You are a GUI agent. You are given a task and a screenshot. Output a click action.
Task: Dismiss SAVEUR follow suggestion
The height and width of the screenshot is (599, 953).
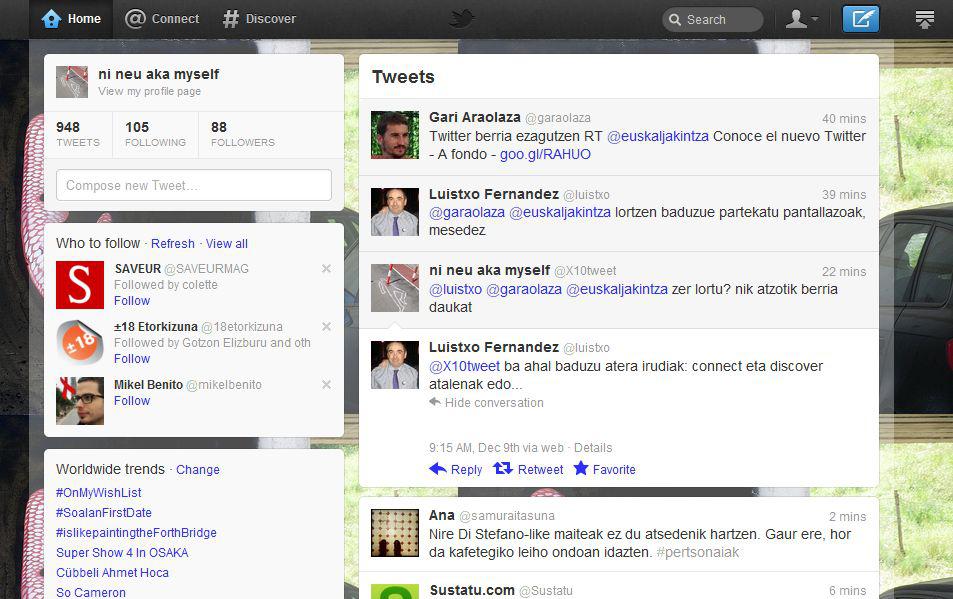(x=326, y=269)
